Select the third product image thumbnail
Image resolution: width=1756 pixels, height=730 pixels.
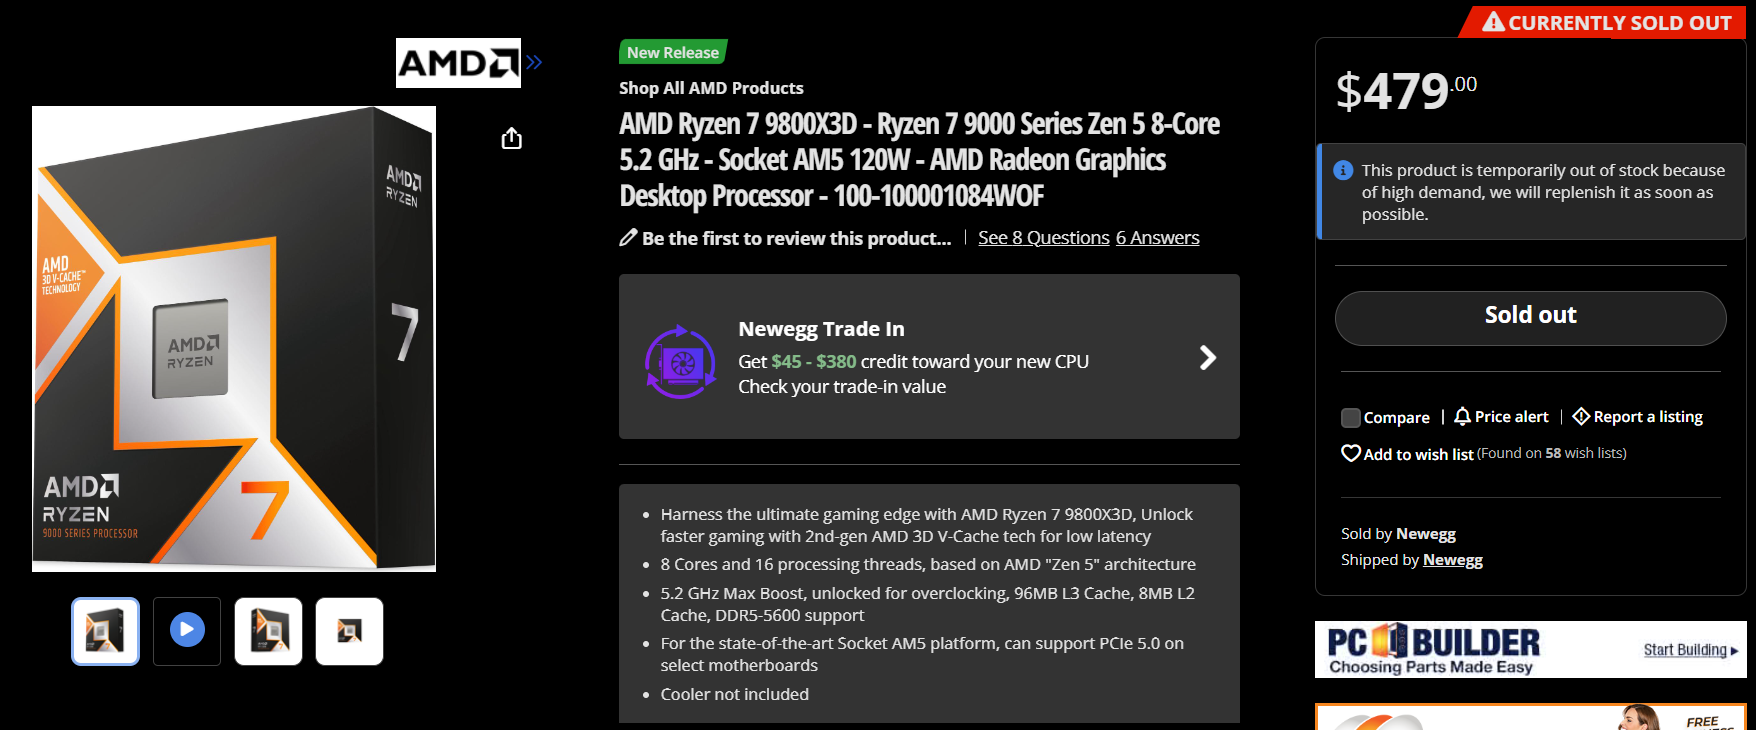tap(268, 631)
